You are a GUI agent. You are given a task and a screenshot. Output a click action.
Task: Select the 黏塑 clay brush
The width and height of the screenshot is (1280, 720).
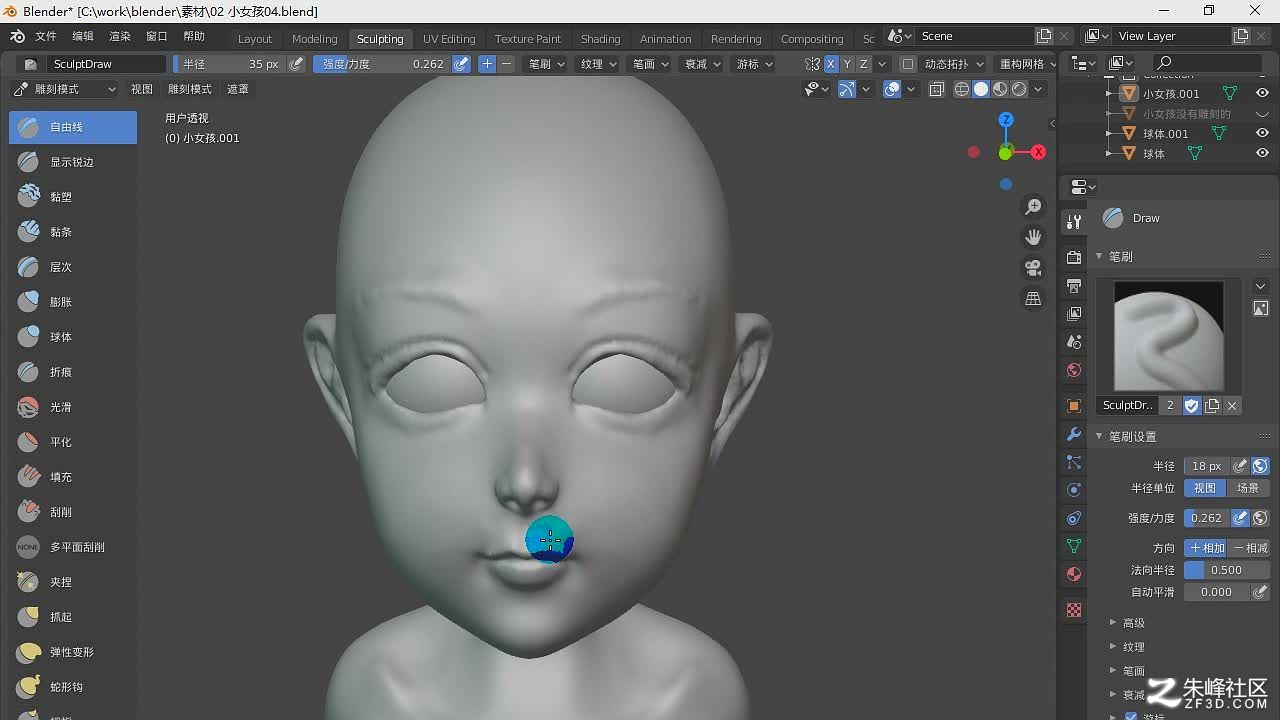tap(73, 197)
